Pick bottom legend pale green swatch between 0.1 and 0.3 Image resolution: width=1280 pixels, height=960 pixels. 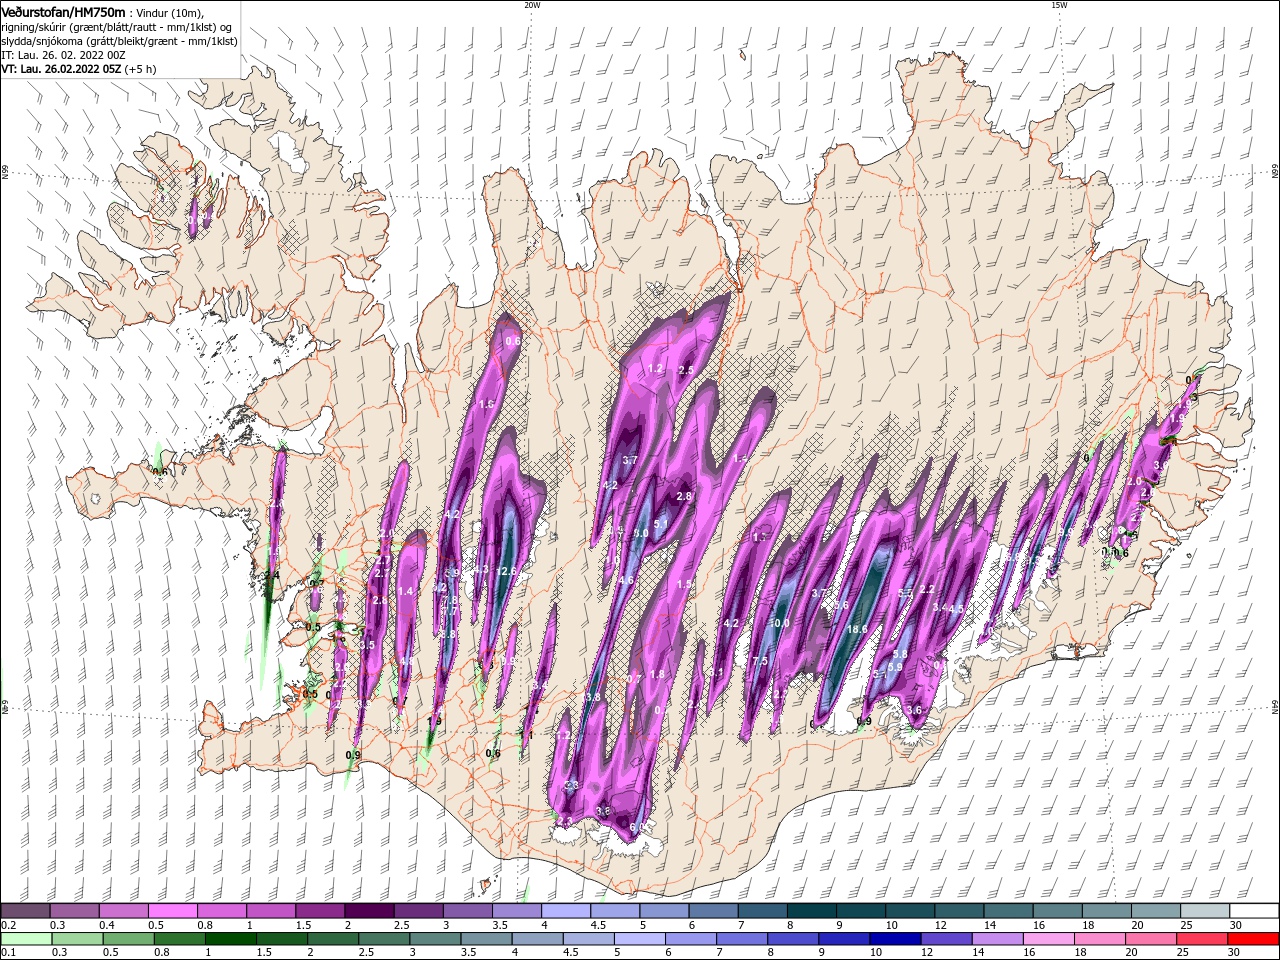26,938
